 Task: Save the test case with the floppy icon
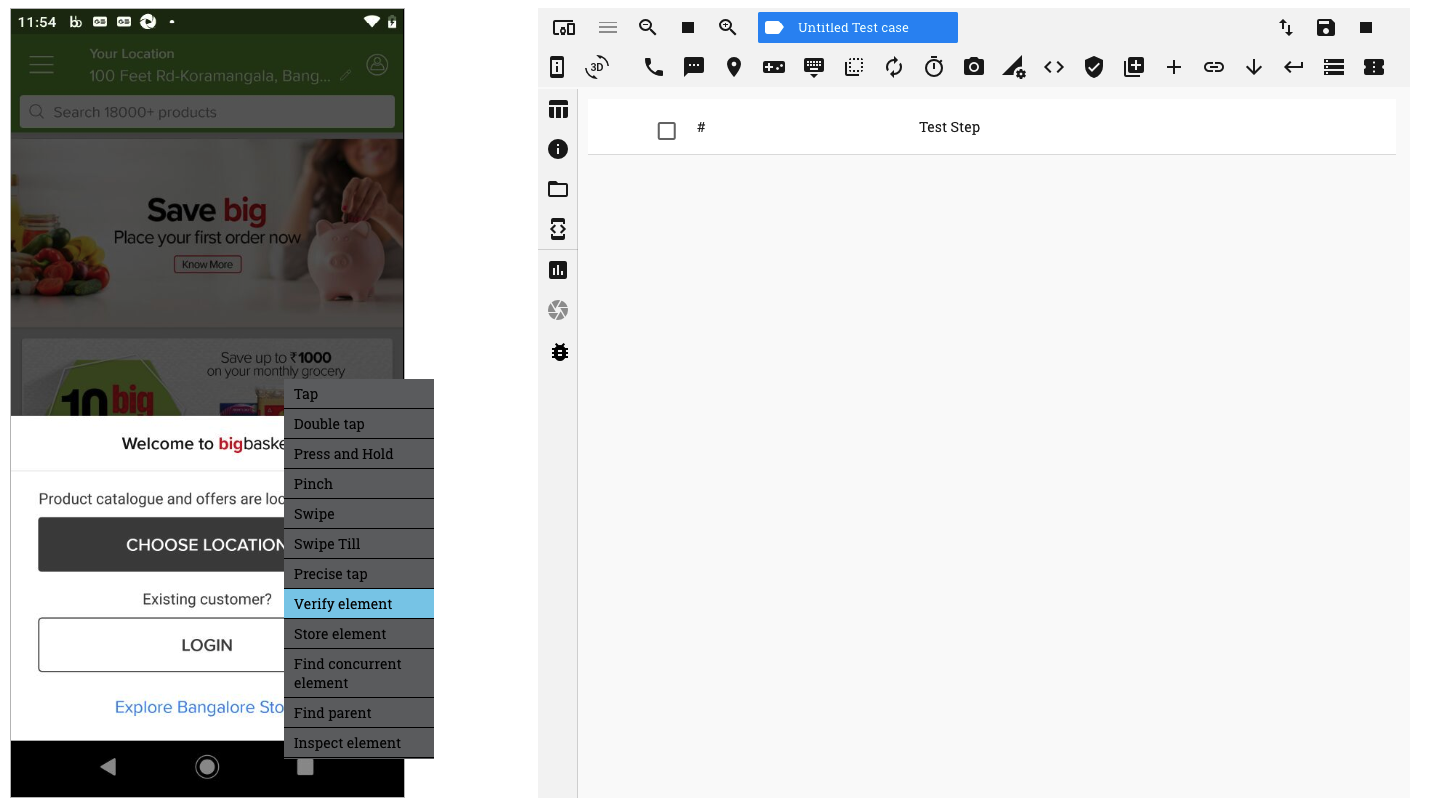point(1325,28)
